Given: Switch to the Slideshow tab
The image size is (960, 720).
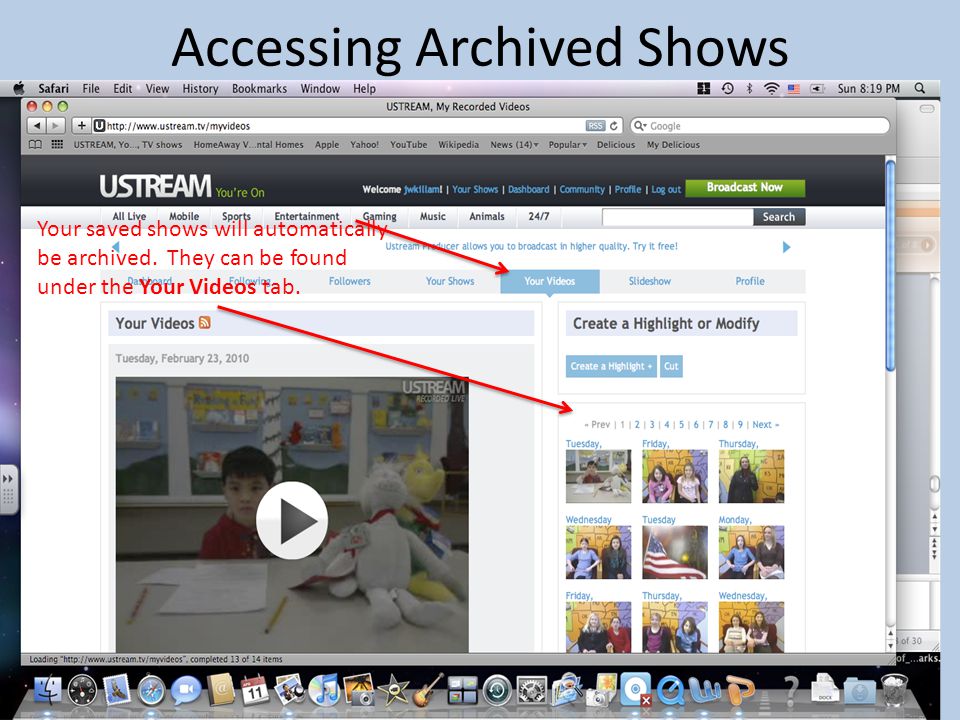Looking at the screenshot, I should pos(650,281).
